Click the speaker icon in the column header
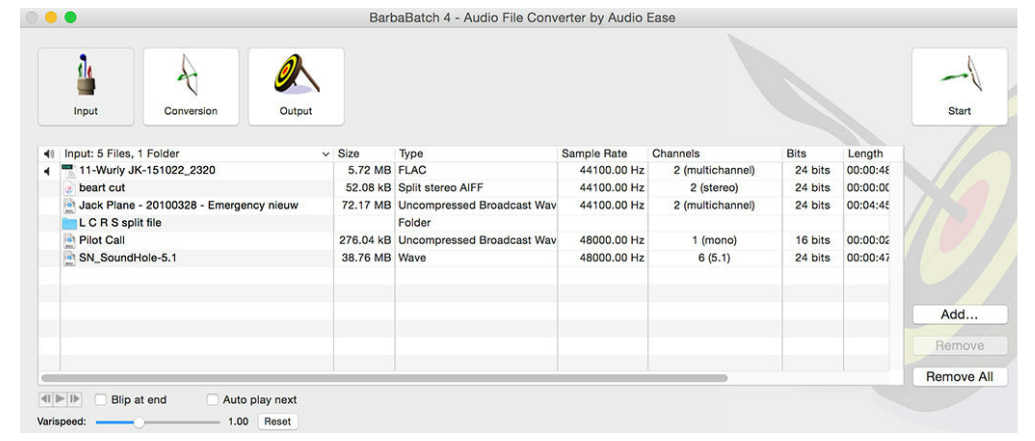1035x441 pixels. point(49,154)
